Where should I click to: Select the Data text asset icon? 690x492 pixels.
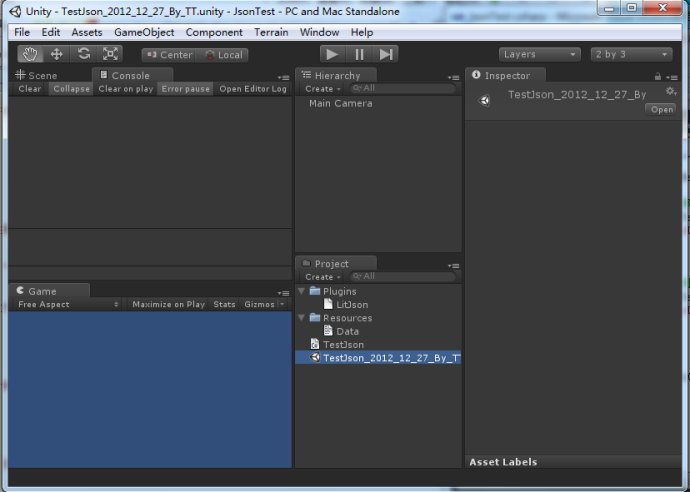328,330
